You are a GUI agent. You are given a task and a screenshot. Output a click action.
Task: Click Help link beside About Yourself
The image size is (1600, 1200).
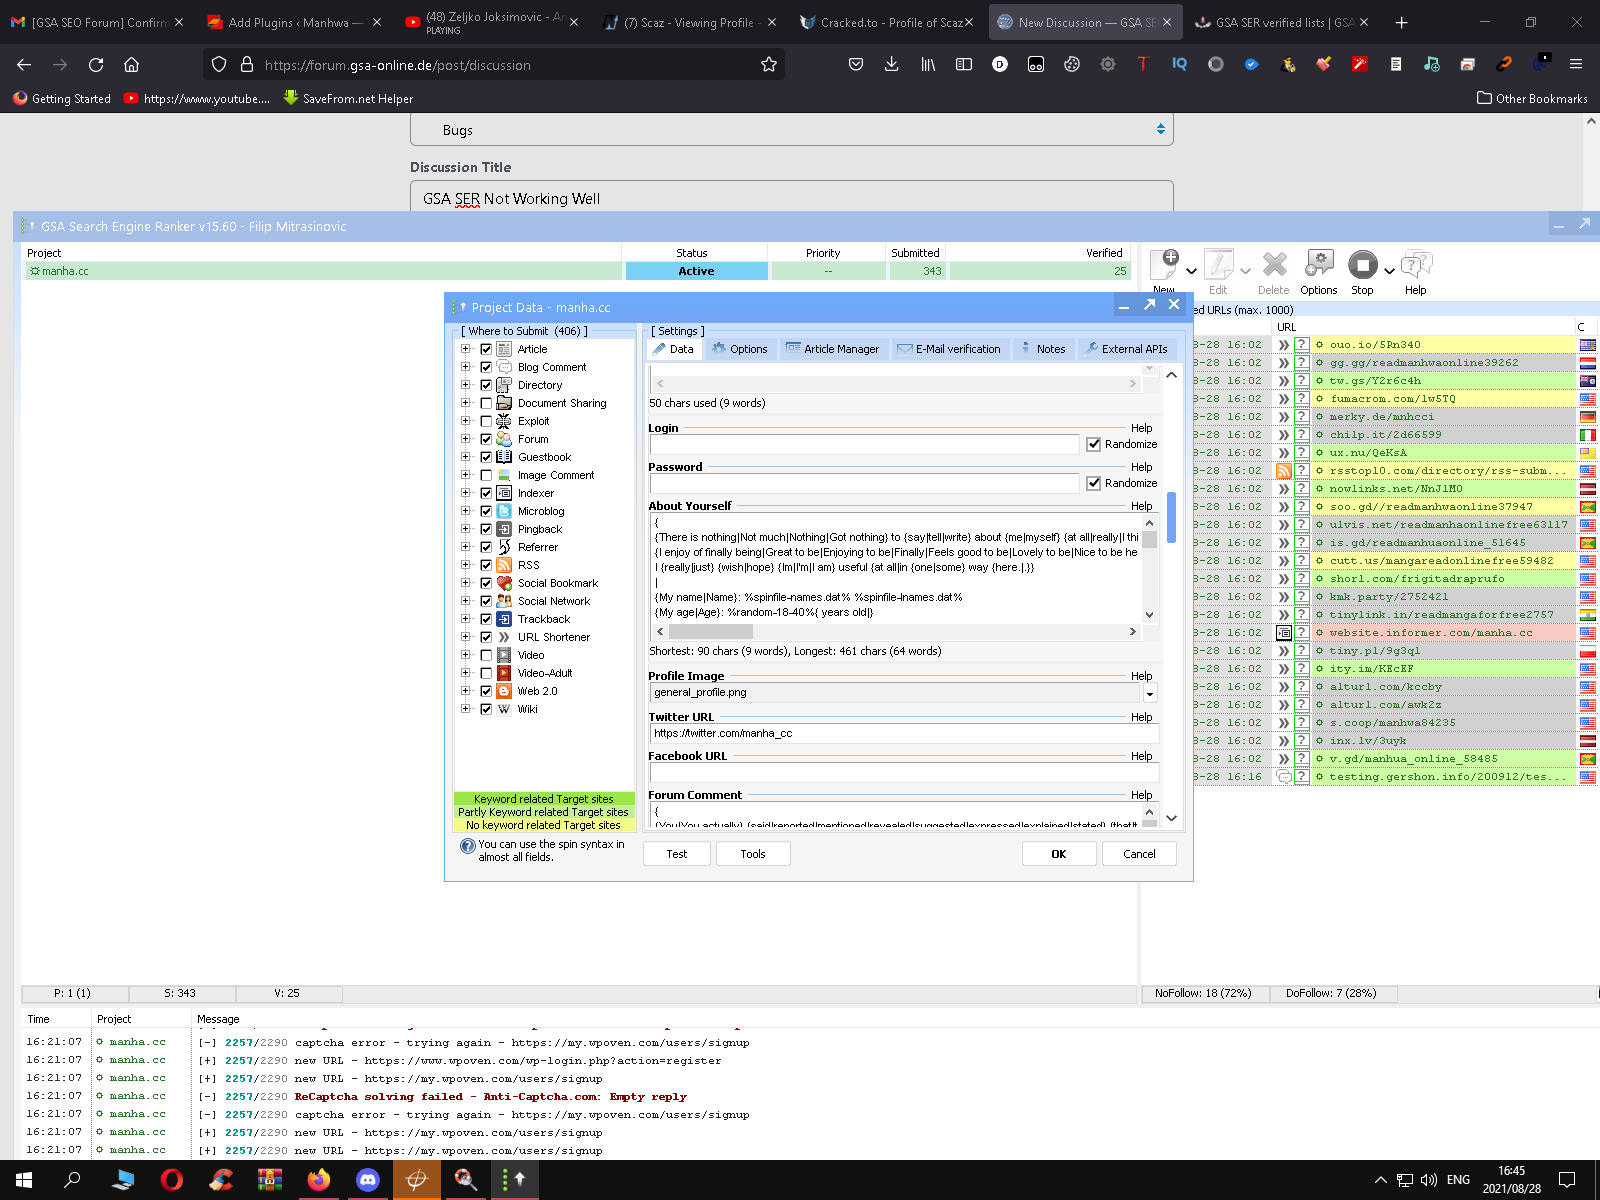pos(1141,506)
